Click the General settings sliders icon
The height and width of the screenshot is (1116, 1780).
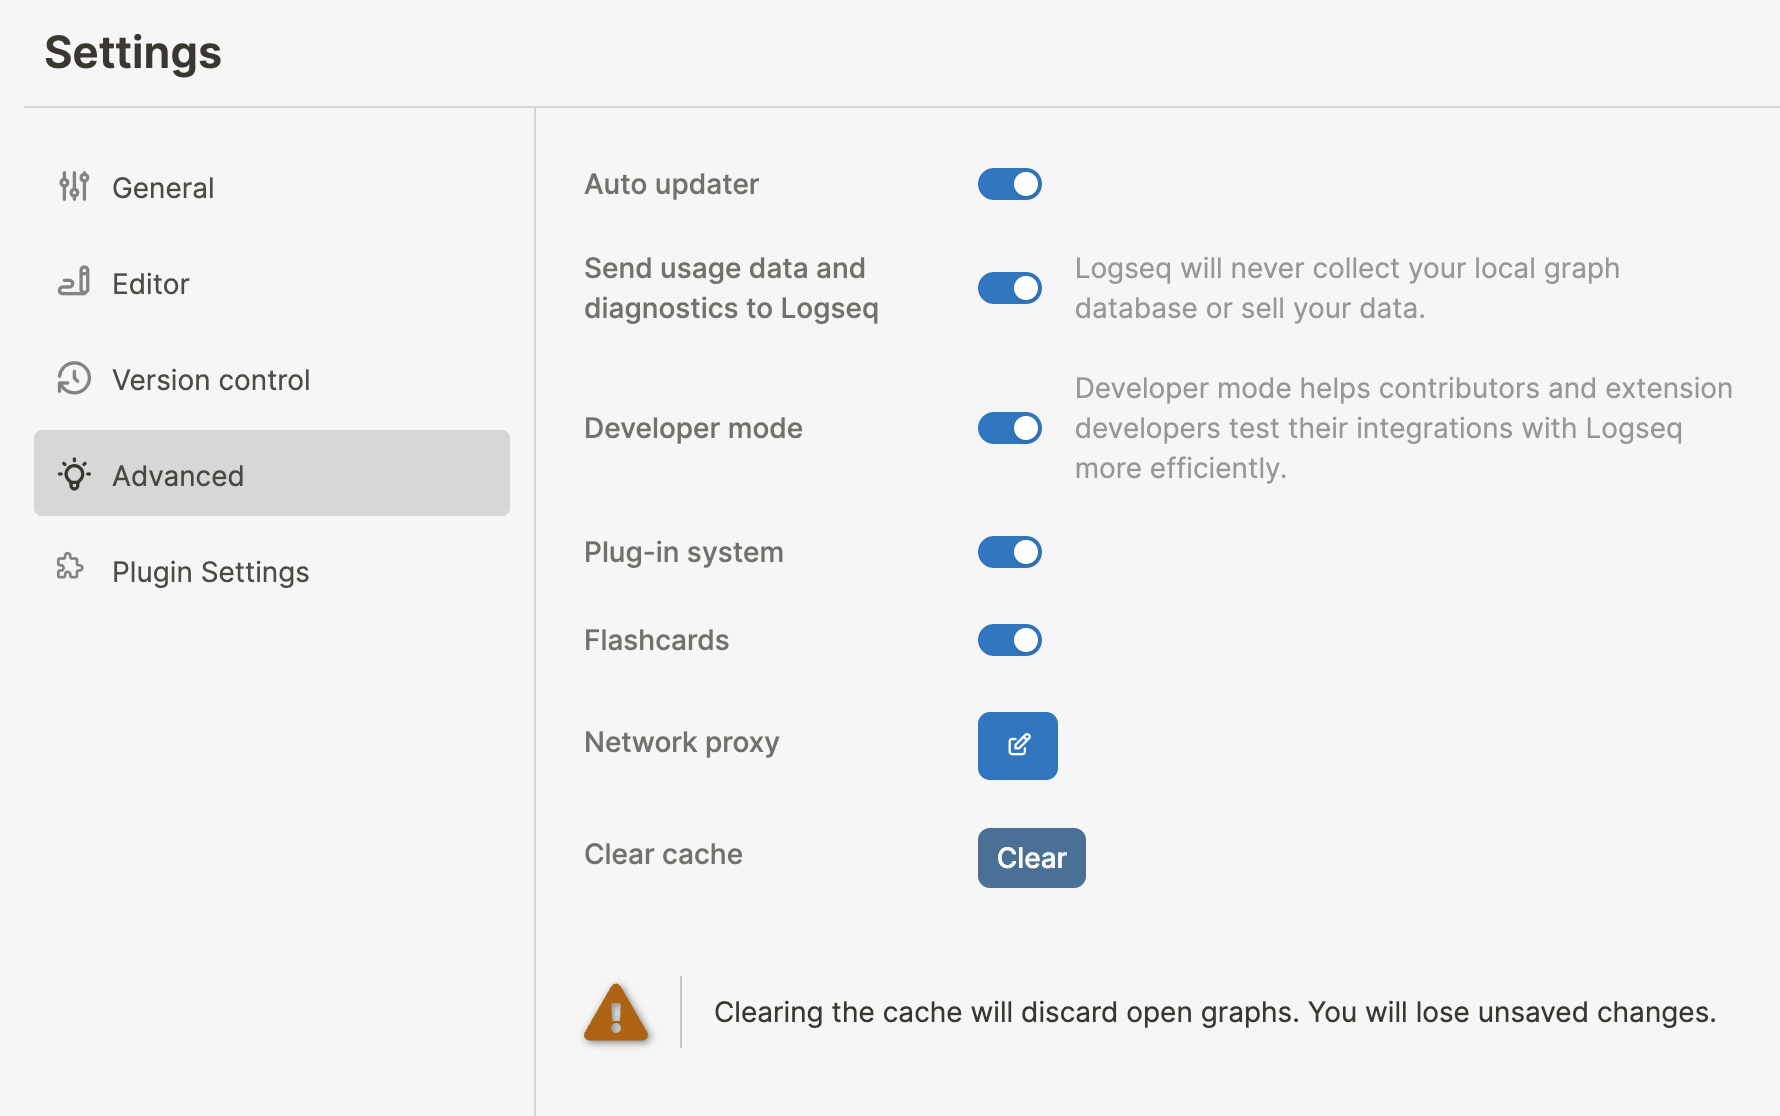coord(74,186)
